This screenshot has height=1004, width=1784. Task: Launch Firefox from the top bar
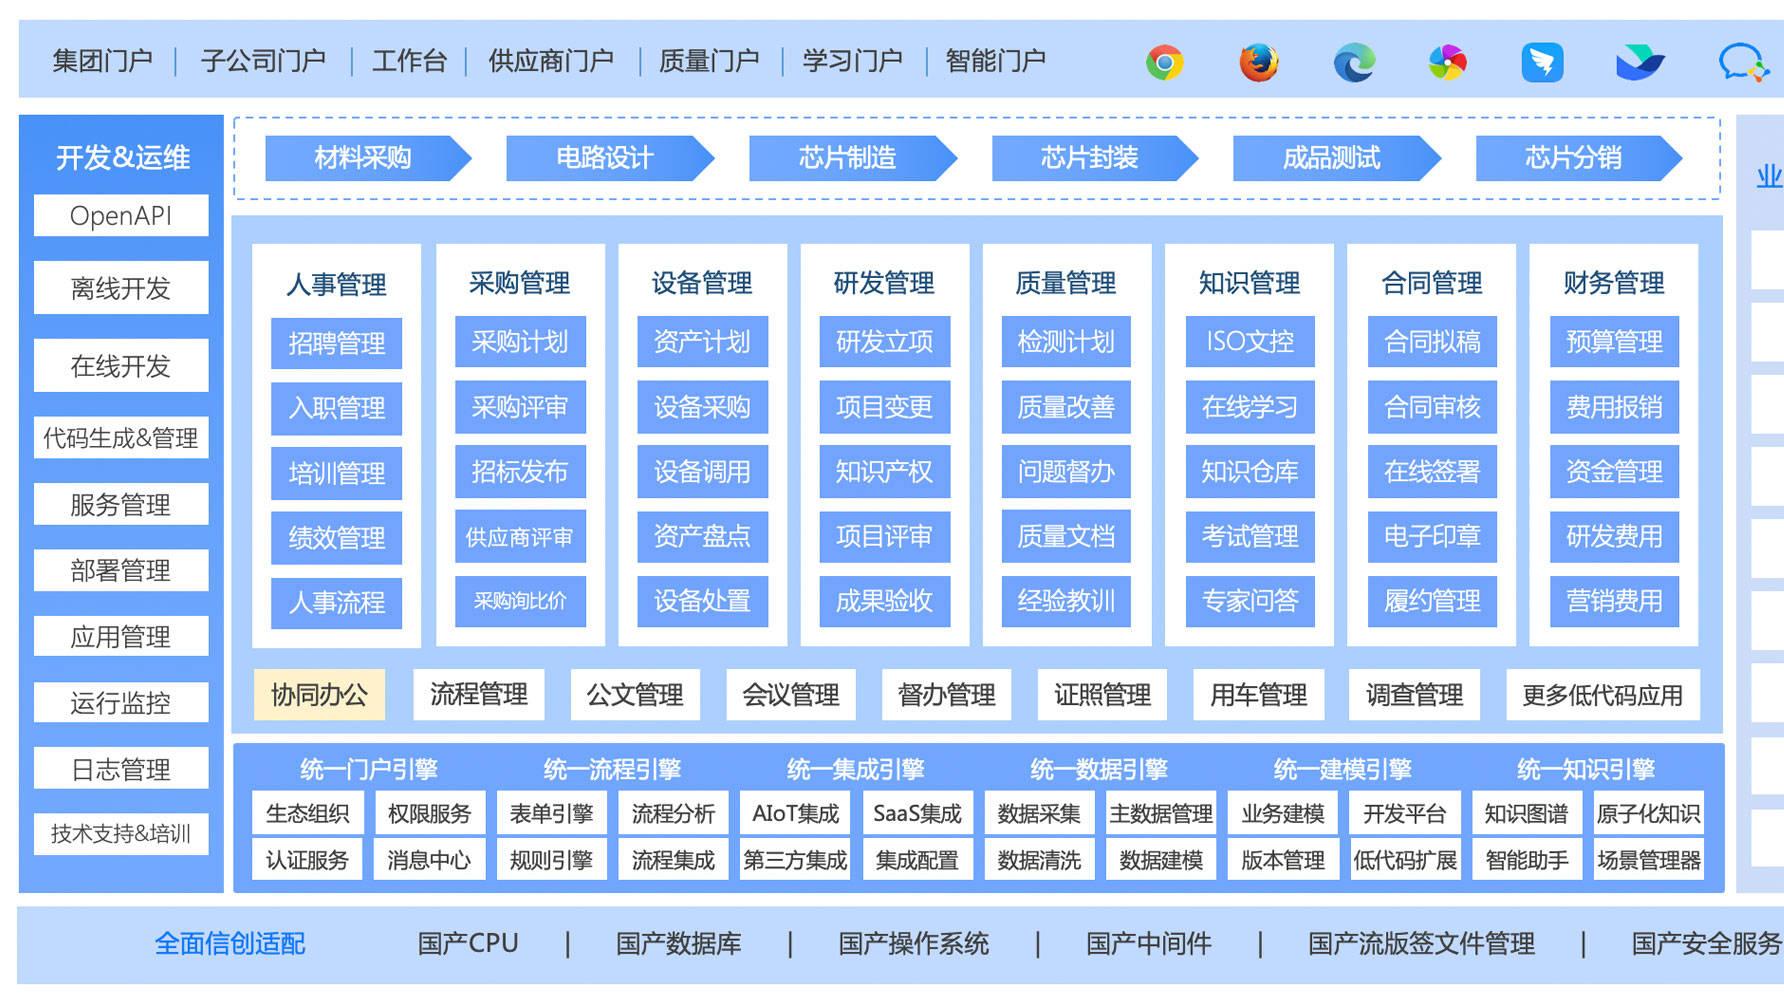point(1259,61)
